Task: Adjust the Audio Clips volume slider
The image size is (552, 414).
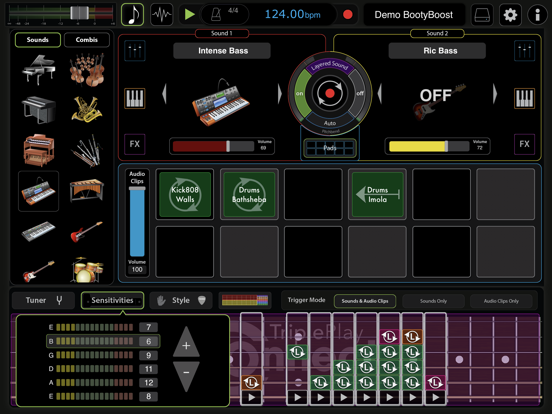Action: coord(137,222)
